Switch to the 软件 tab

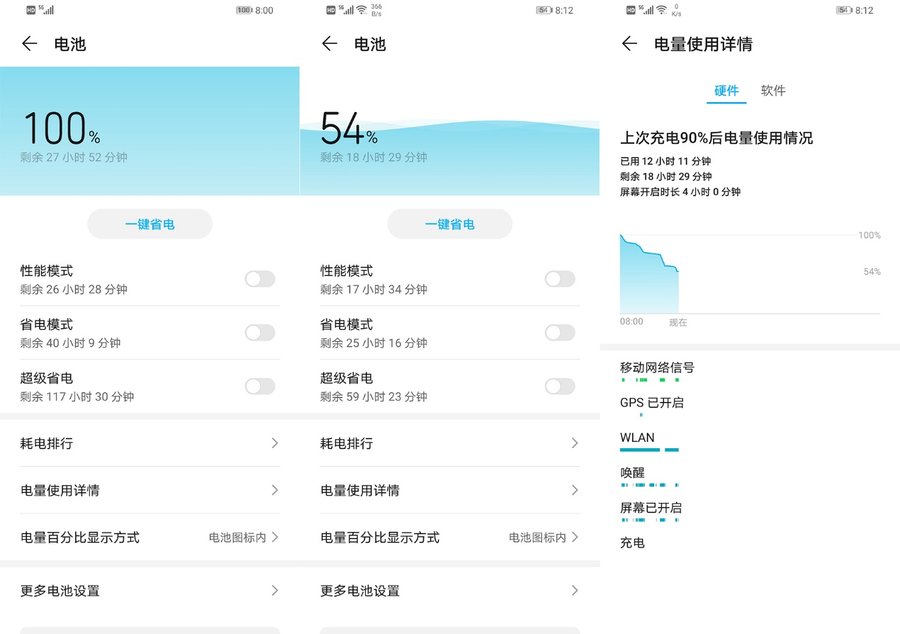click(x=773, y=91)
